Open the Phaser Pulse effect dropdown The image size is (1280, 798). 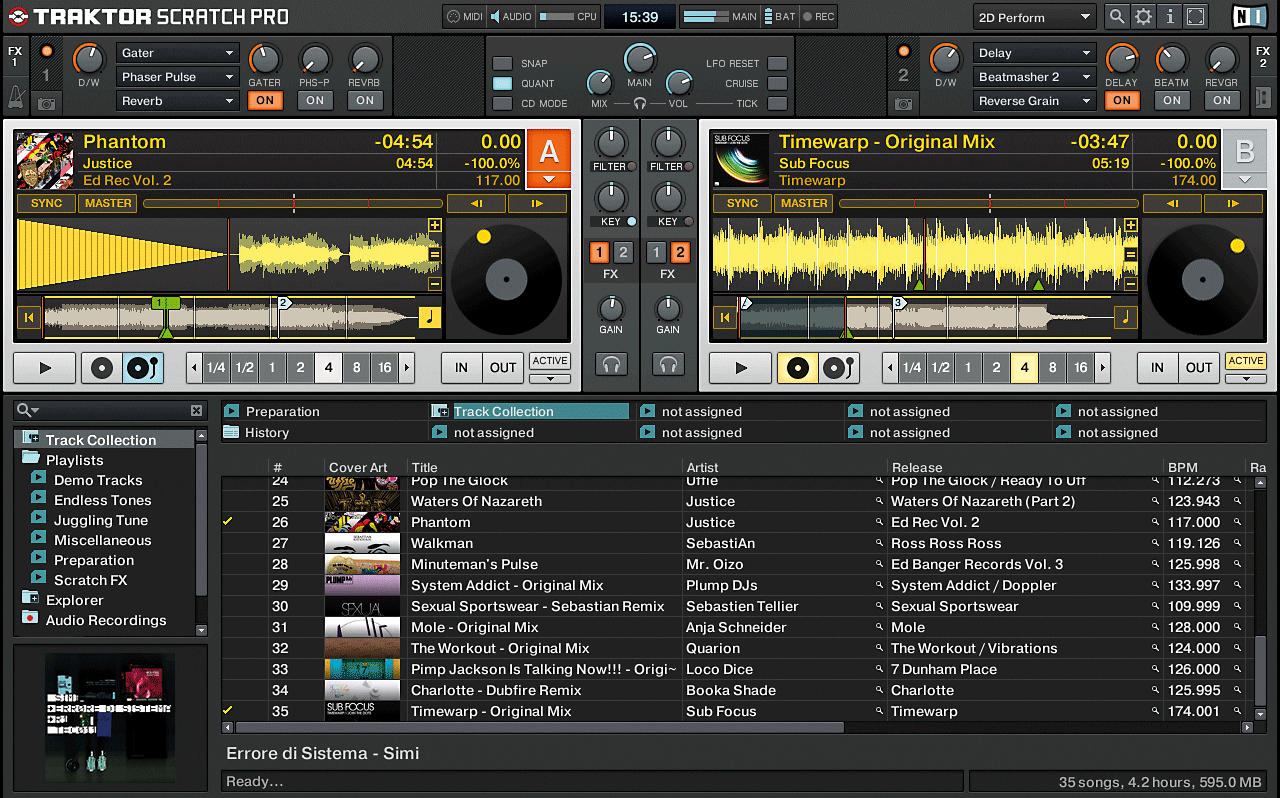[177, 76]
